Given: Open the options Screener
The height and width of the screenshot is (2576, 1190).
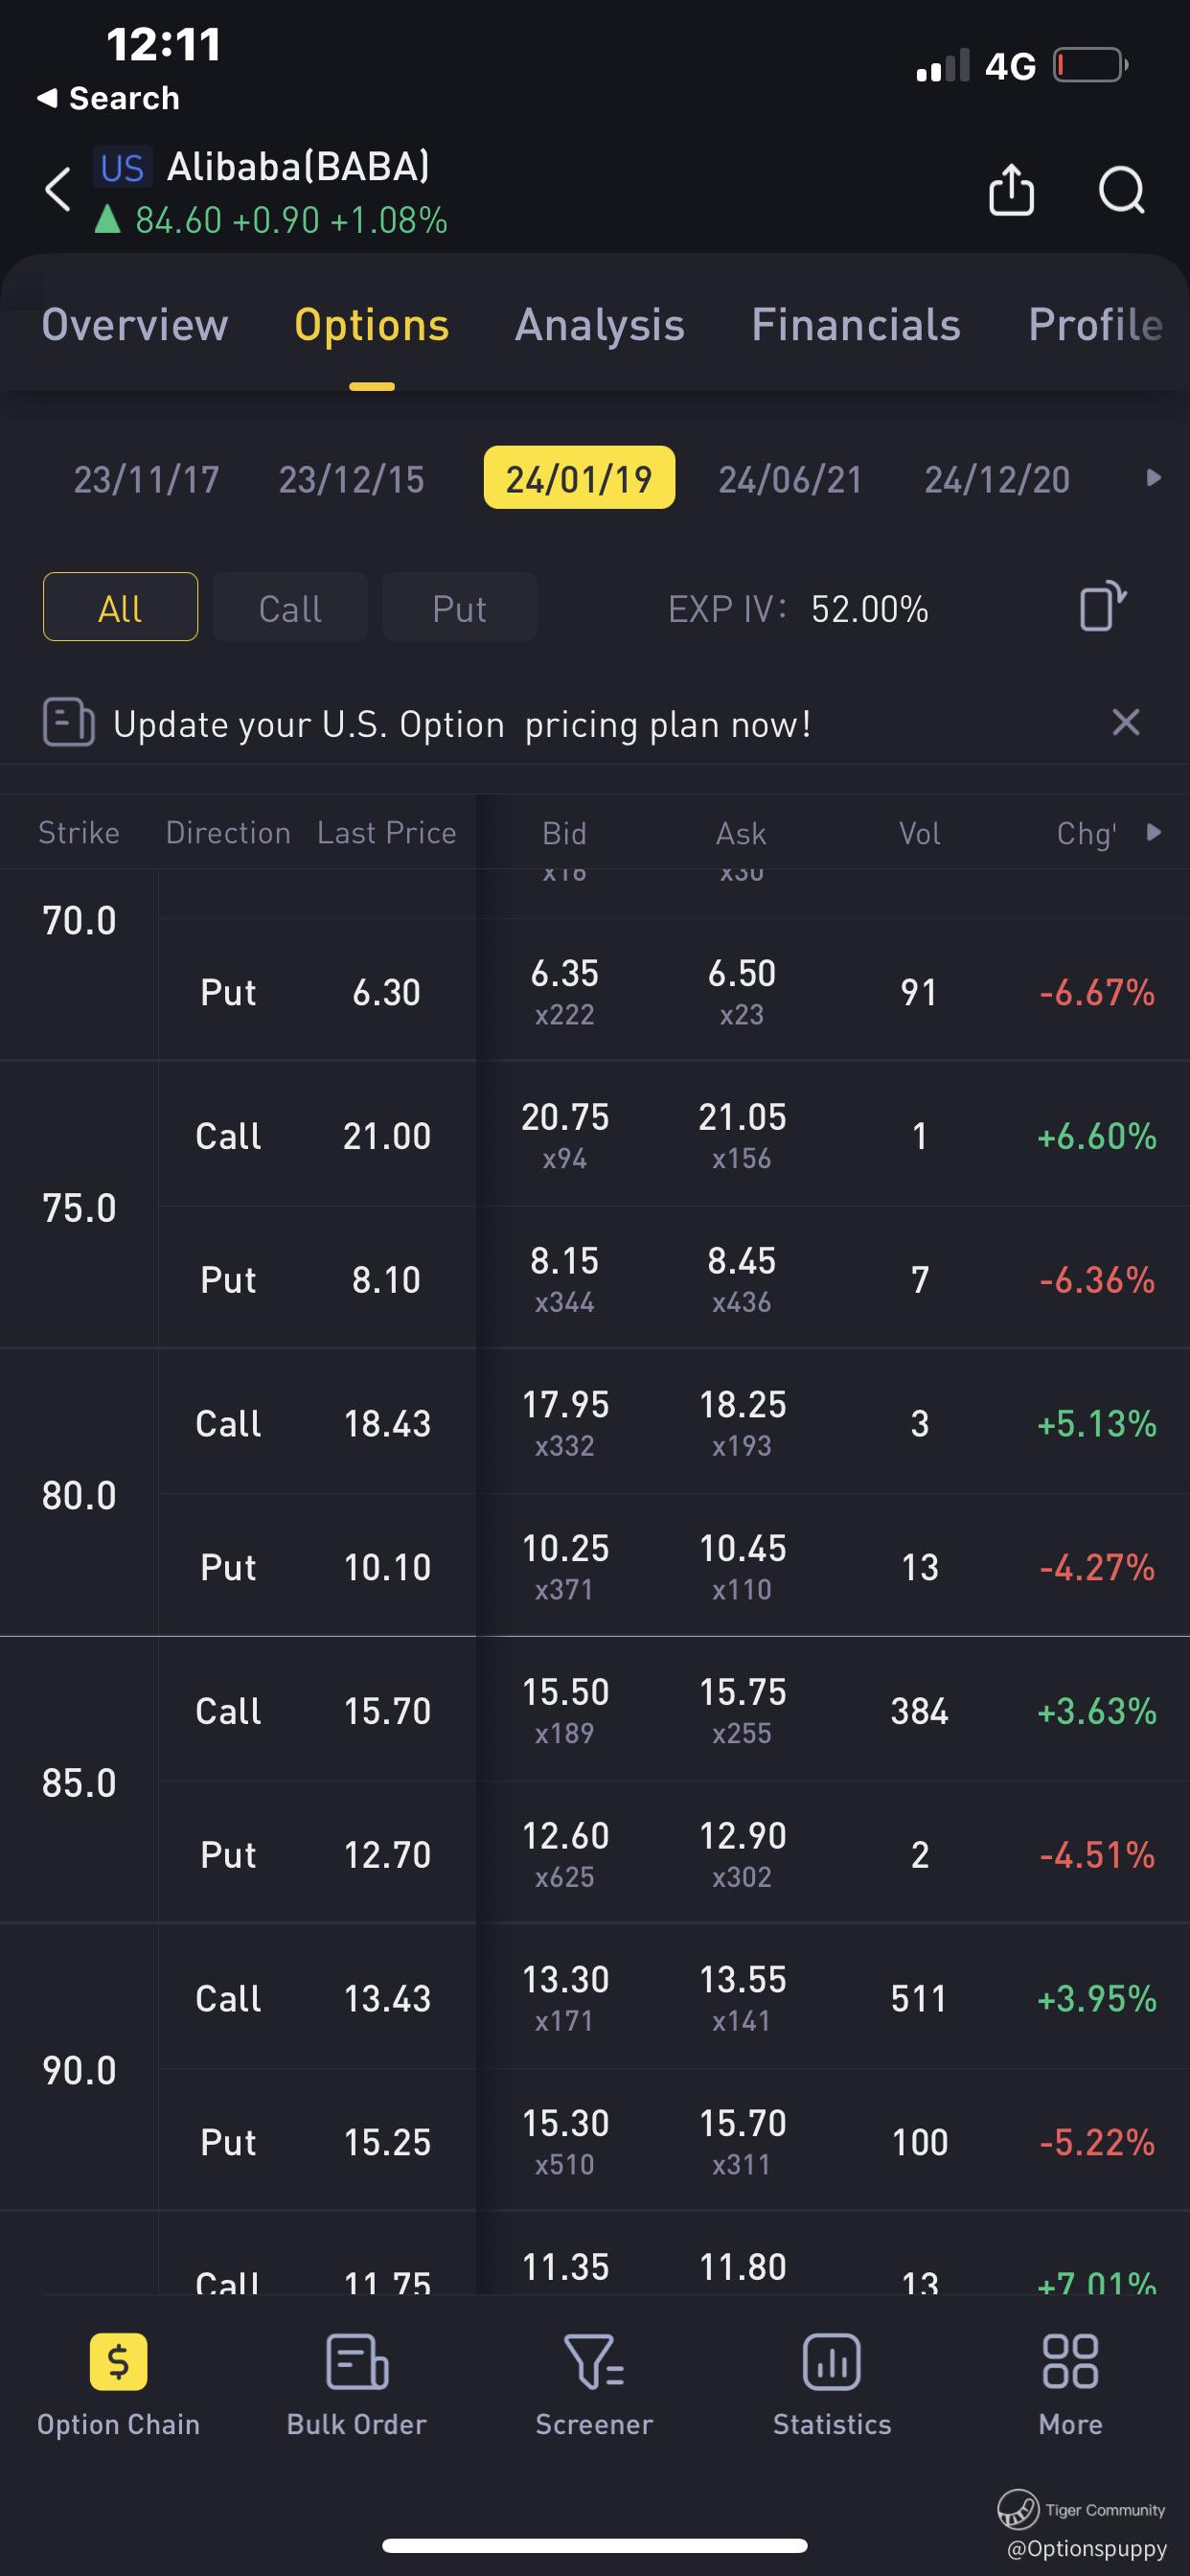Looking at the screenshot, I should (x=594, y=2385).
